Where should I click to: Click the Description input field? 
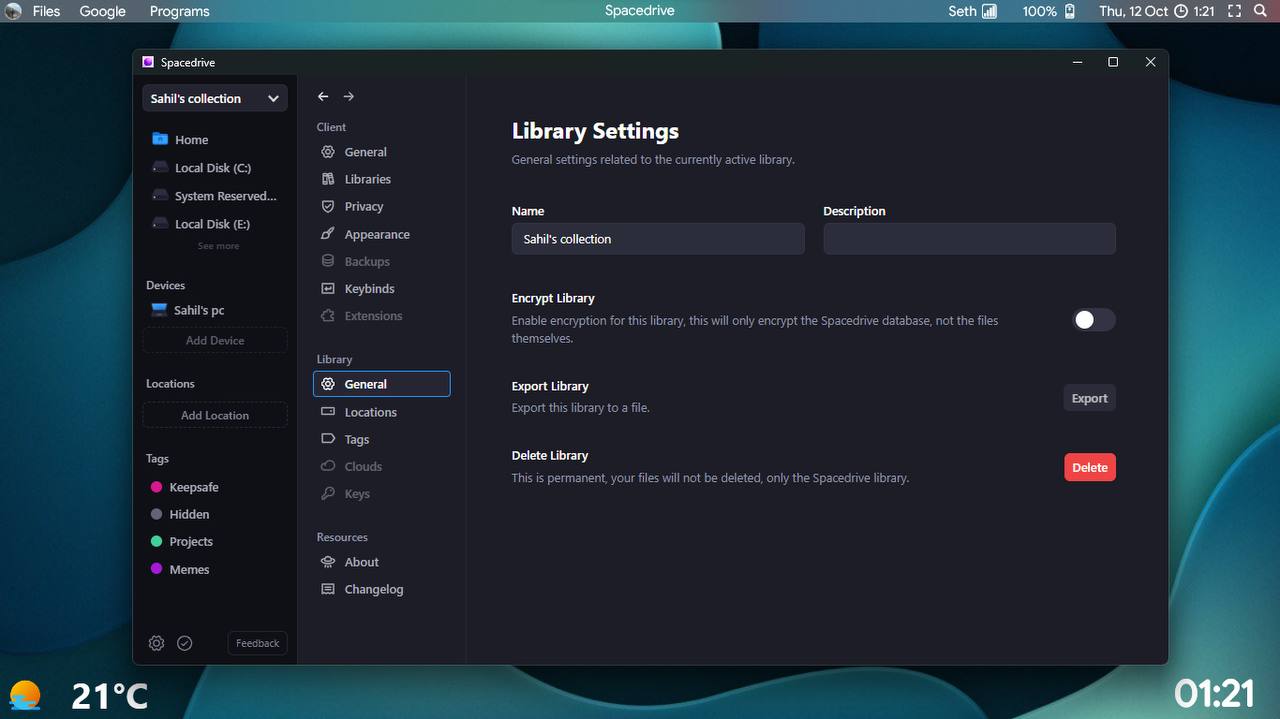tap(968, 239)
